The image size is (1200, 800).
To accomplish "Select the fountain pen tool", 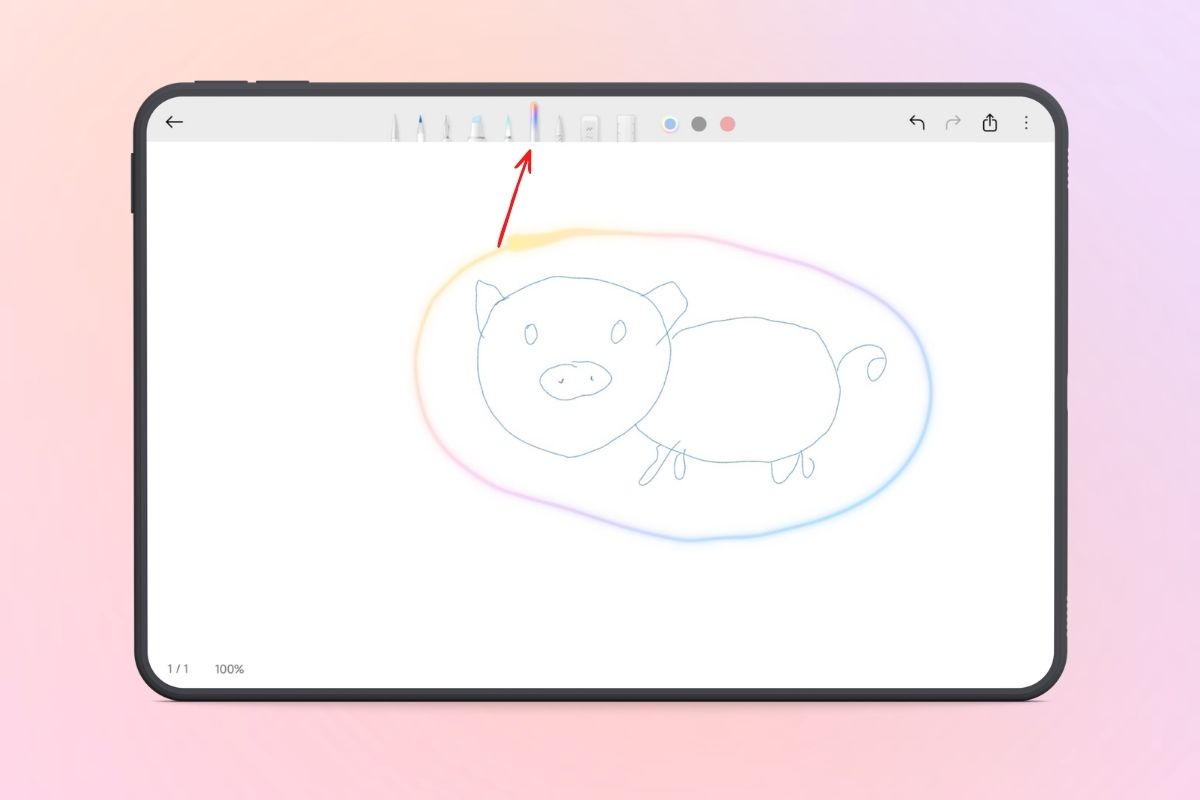I will (x=420, y=125).
